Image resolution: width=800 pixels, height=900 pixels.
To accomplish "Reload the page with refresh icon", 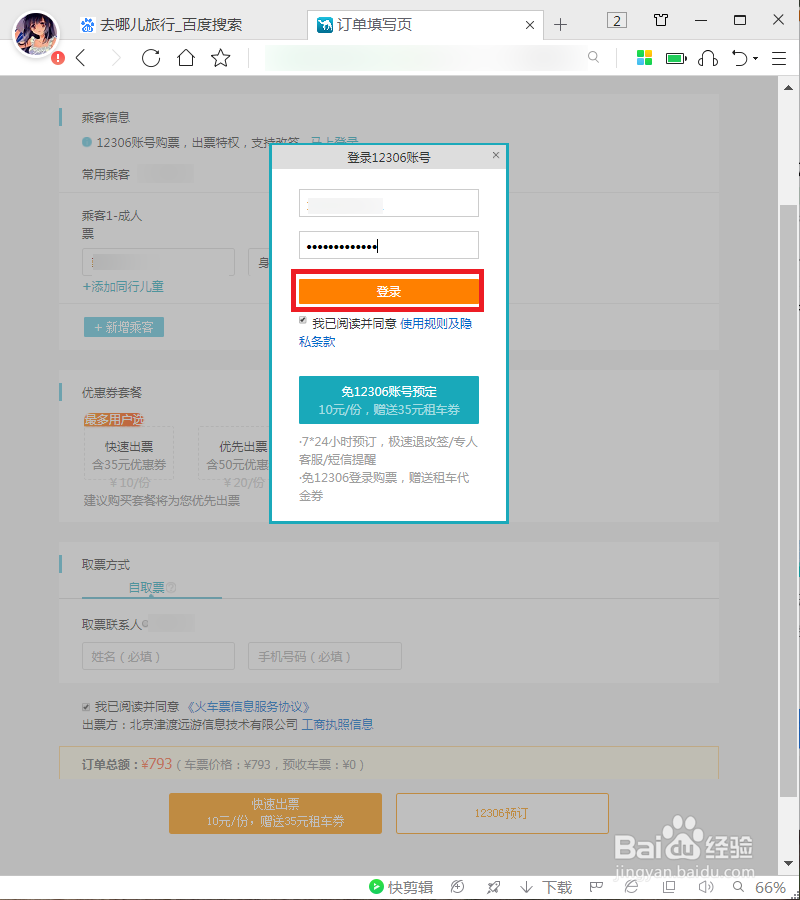I will pos(151,57).
